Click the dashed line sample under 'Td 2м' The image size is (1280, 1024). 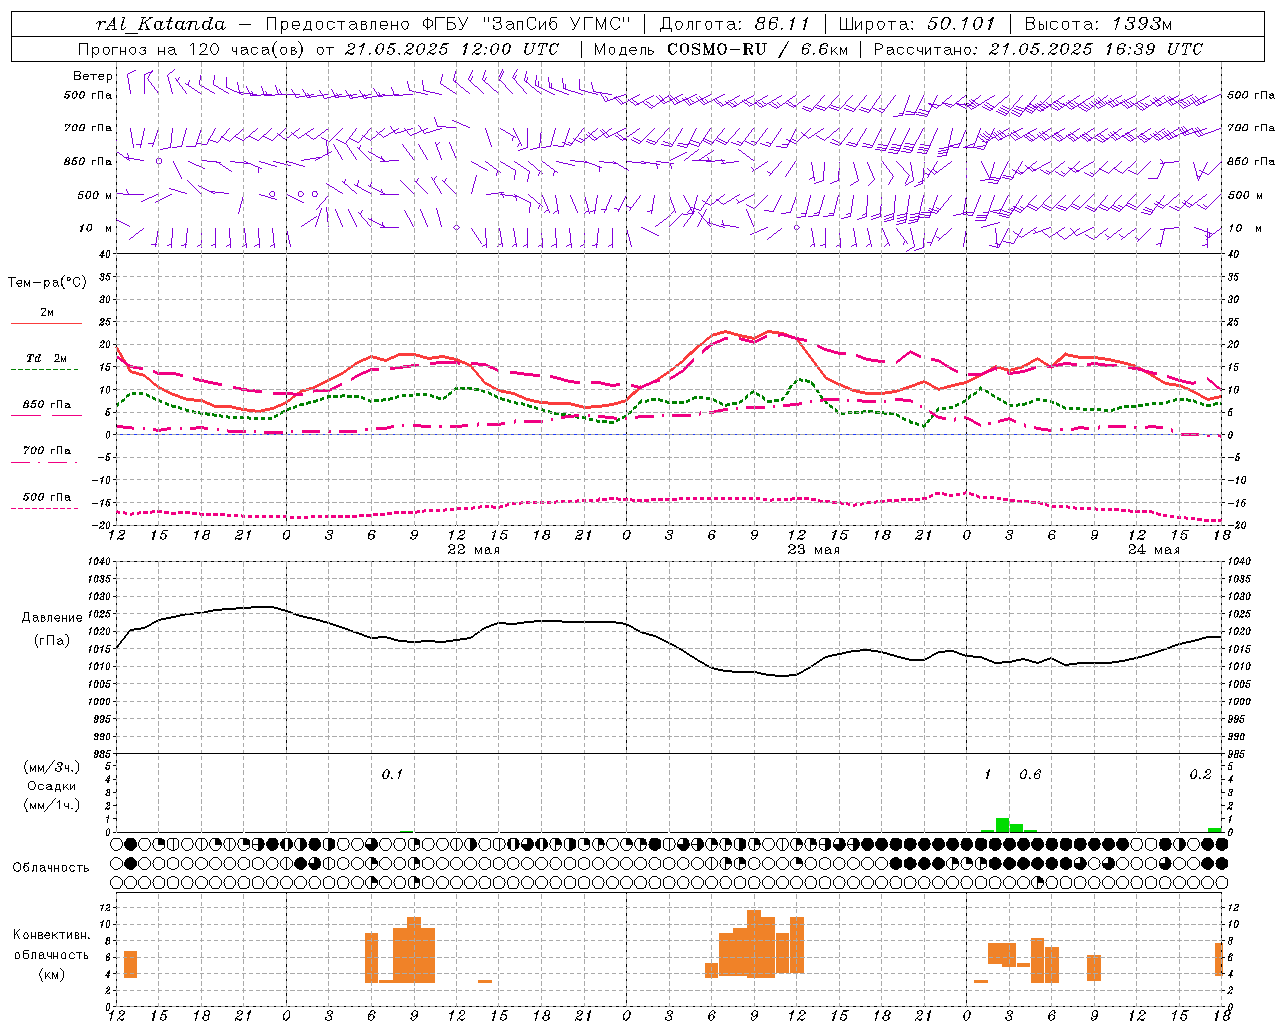[45, 369]
